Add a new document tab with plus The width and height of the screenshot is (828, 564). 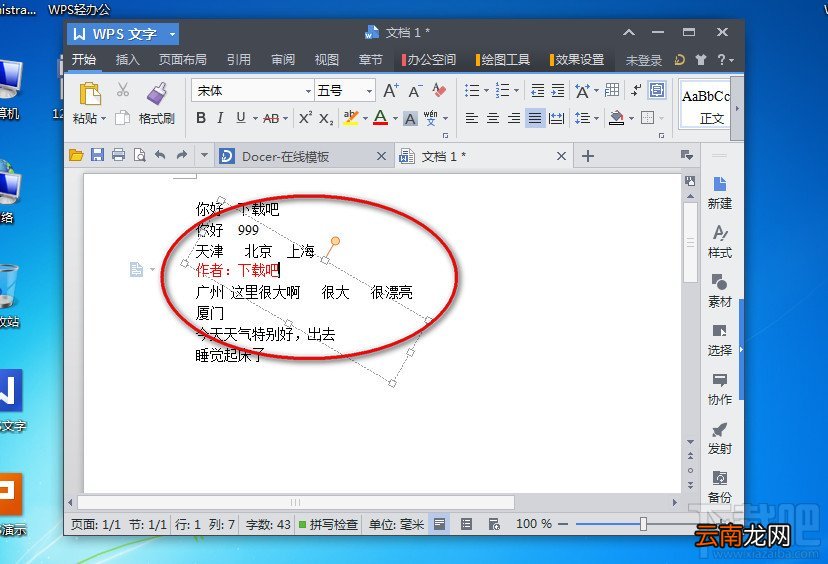(588, 156)
